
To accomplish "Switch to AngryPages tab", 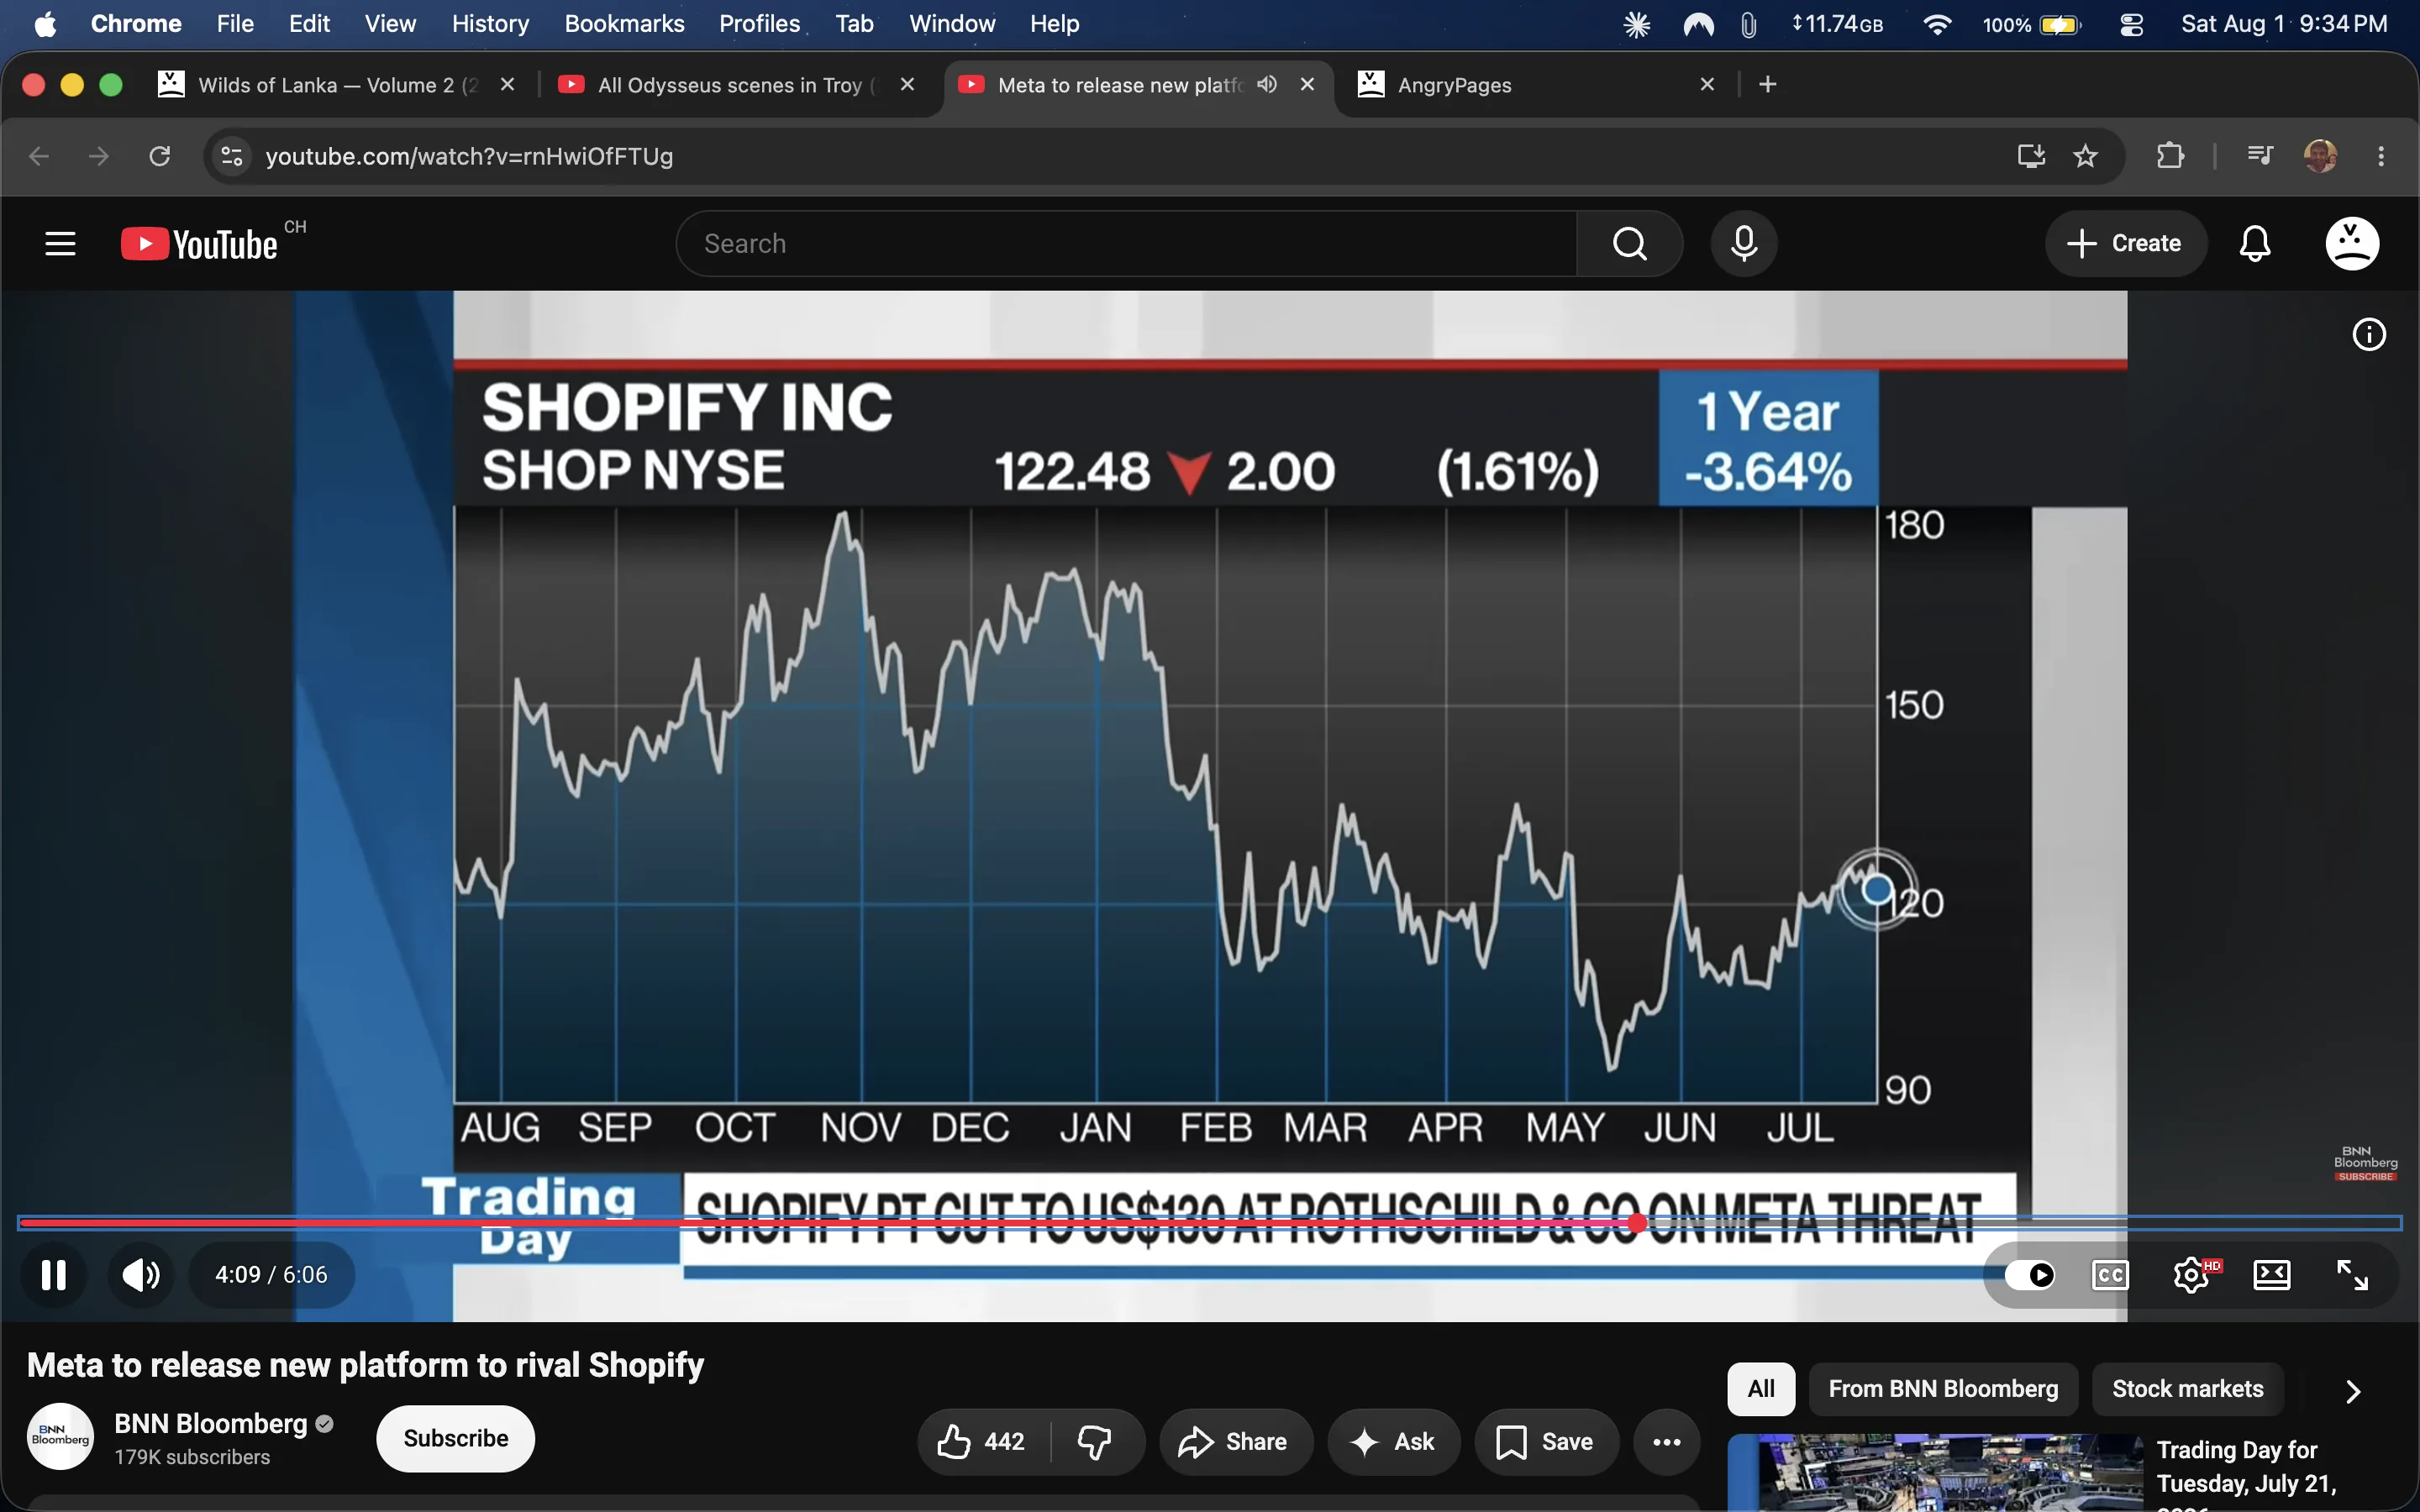I will pyautogui.click(x=1535, y=85).
